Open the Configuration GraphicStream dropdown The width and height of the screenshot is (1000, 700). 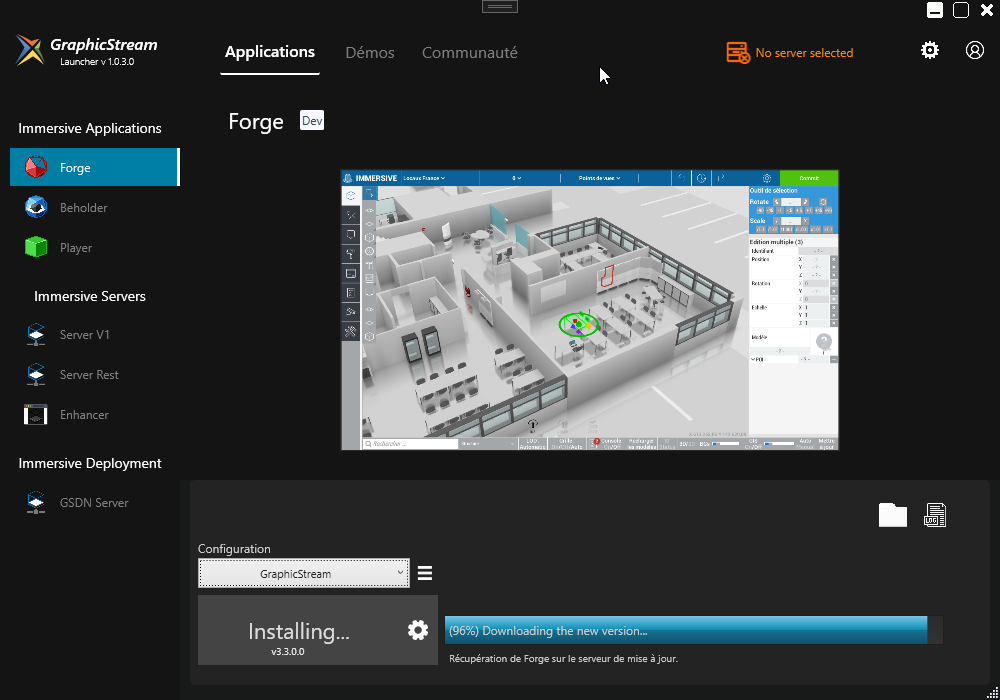pos(304,573)
